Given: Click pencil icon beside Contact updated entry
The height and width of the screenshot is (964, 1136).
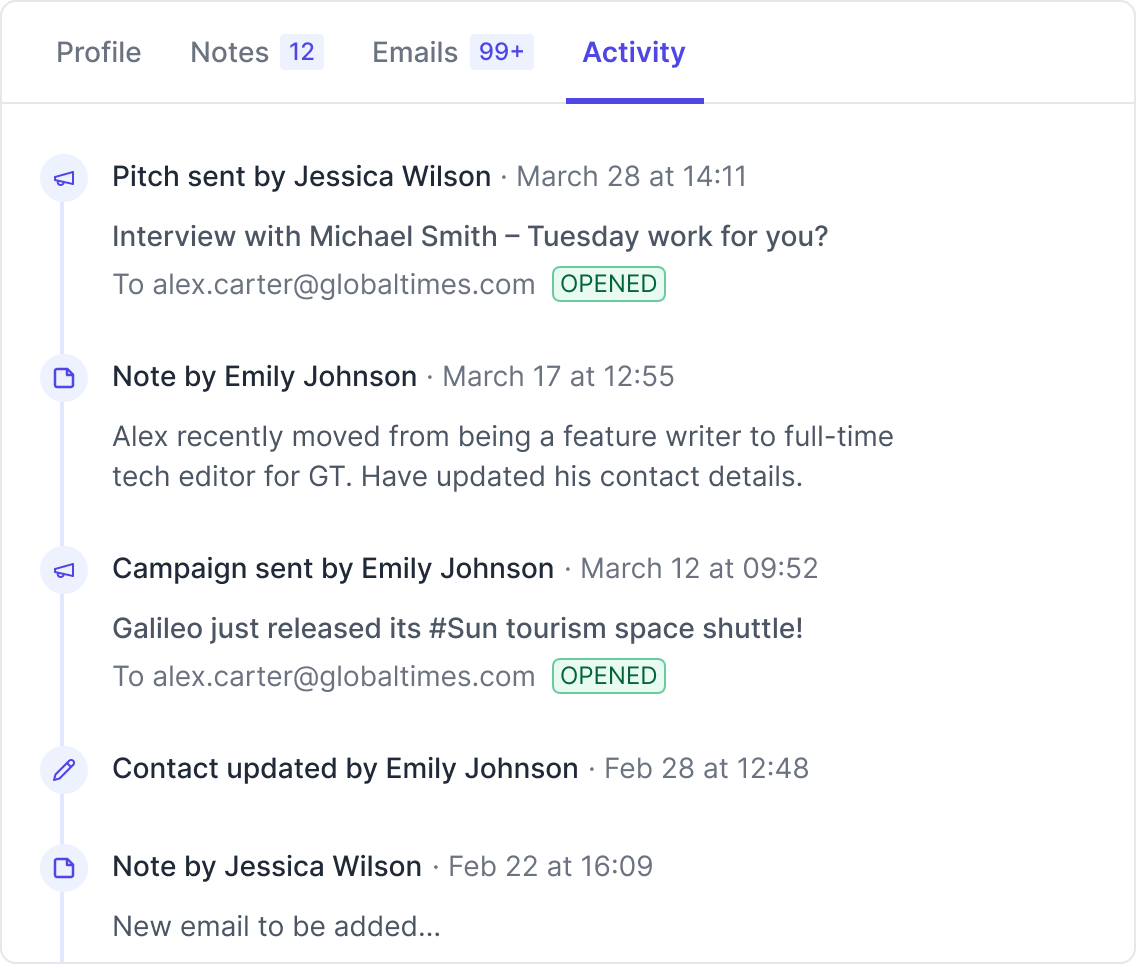Looking at the screenshot, I should (x=64, y=769).
